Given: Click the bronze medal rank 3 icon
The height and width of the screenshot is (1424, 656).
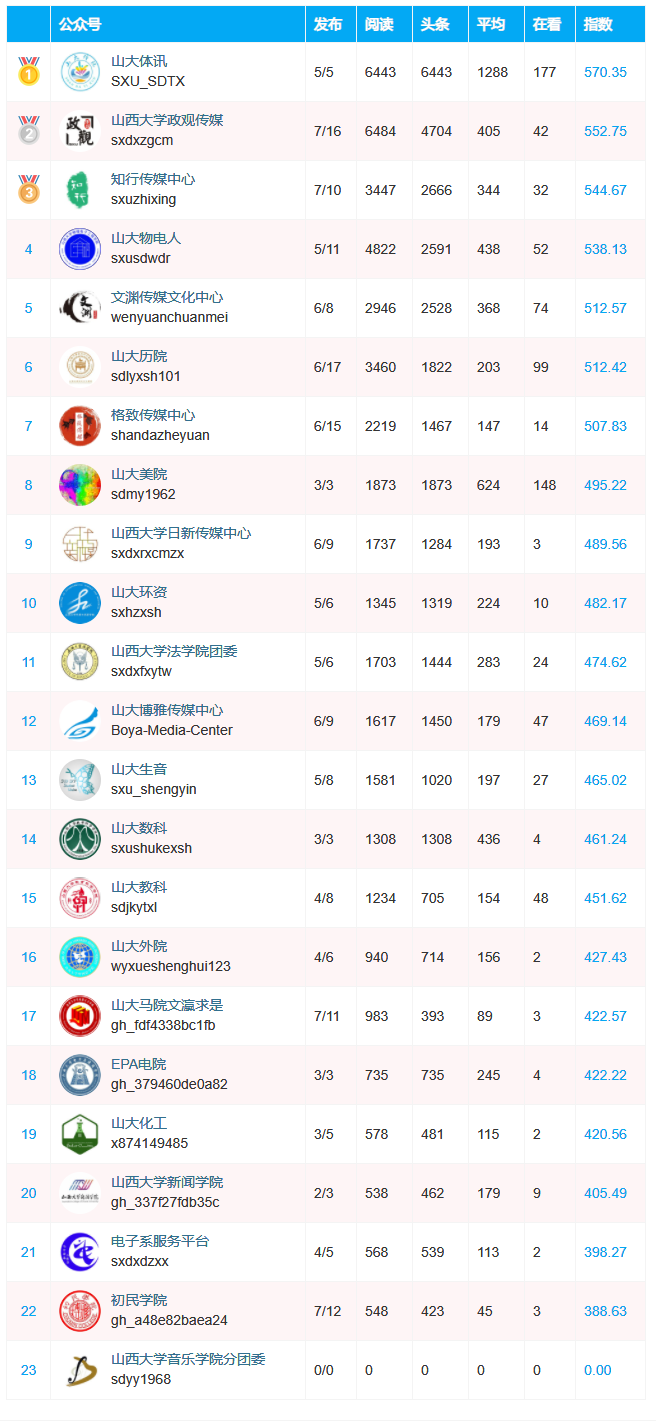Looking at the screenshot, I should coord(28,189).
